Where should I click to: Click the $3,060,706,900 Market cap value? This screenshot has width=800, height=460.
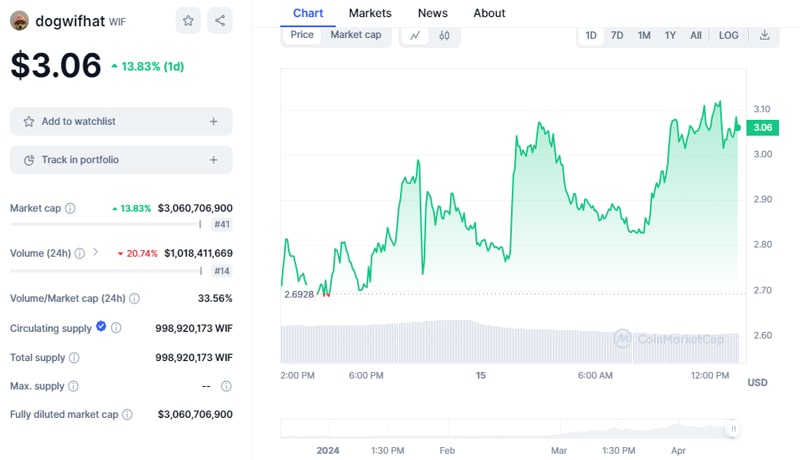195,208
